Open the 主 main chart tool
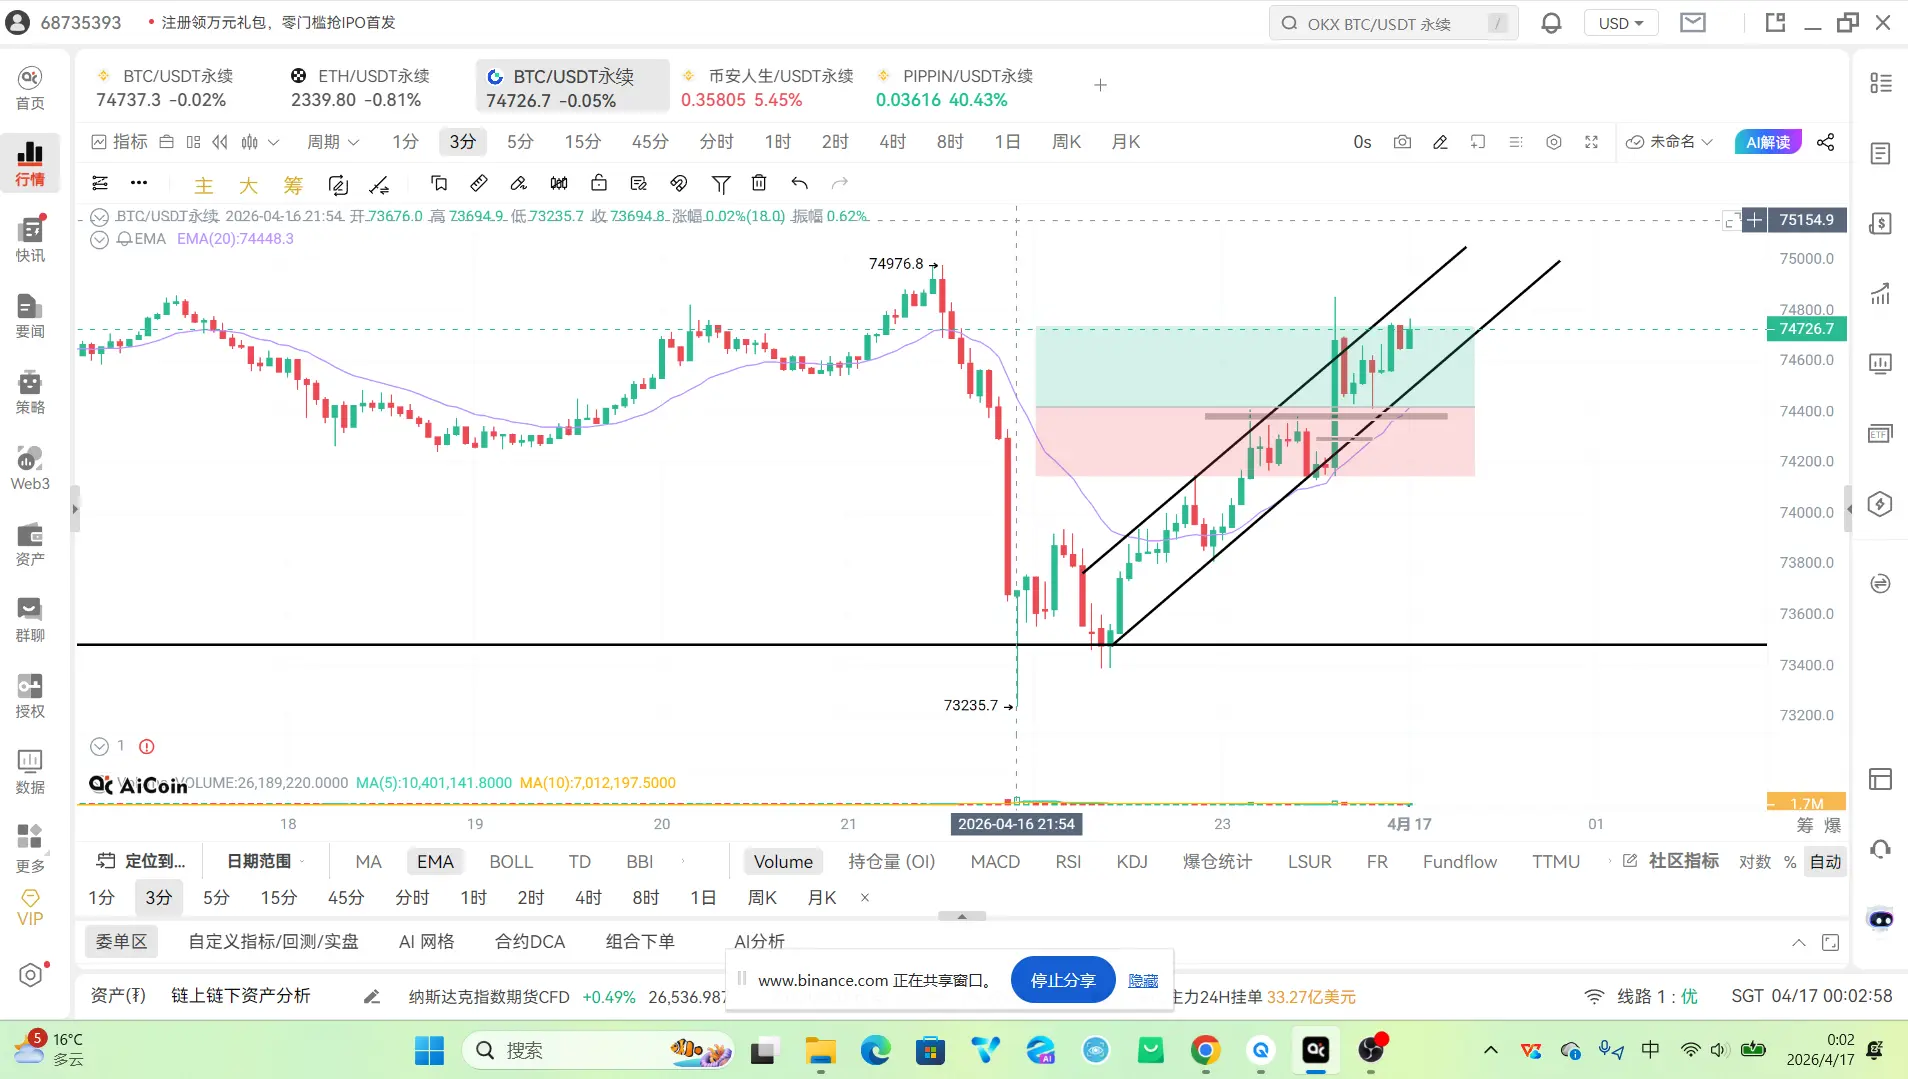The width and height of the screenshot is (1908, 1079). pos(203,185)
